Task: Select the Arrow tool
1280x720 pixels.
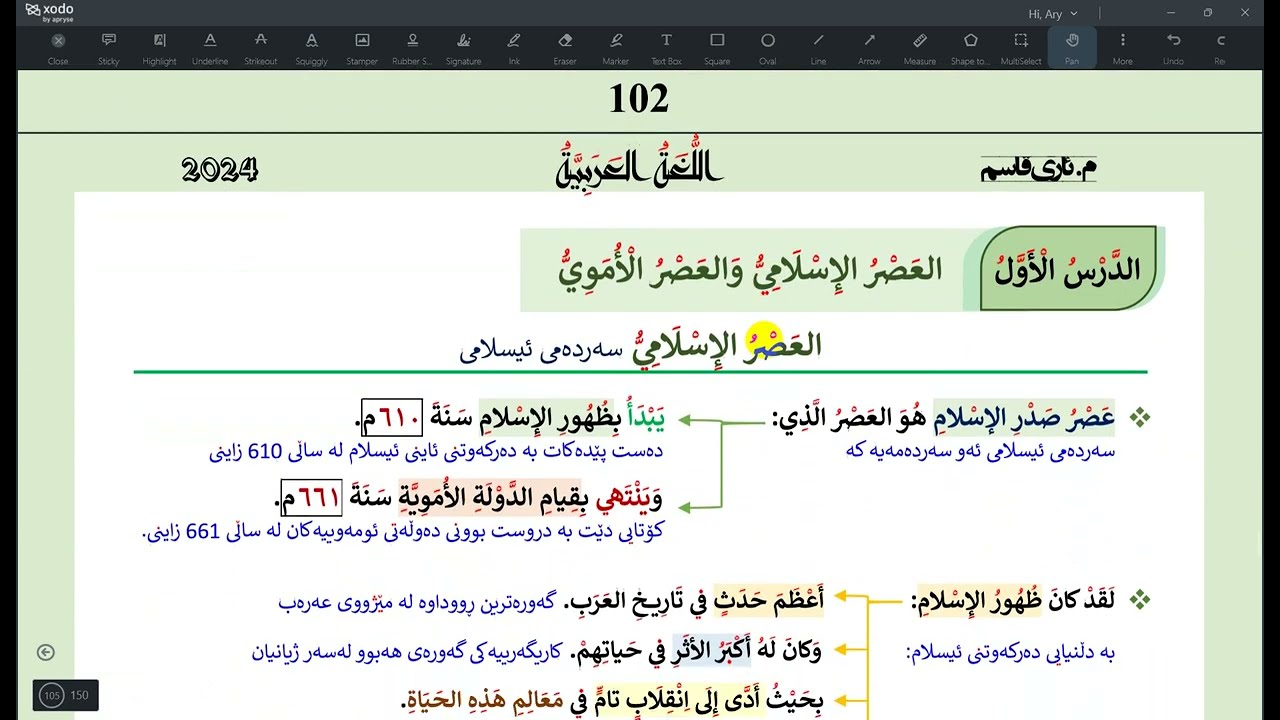Action: pyautogui.click(x=869, y=47)
